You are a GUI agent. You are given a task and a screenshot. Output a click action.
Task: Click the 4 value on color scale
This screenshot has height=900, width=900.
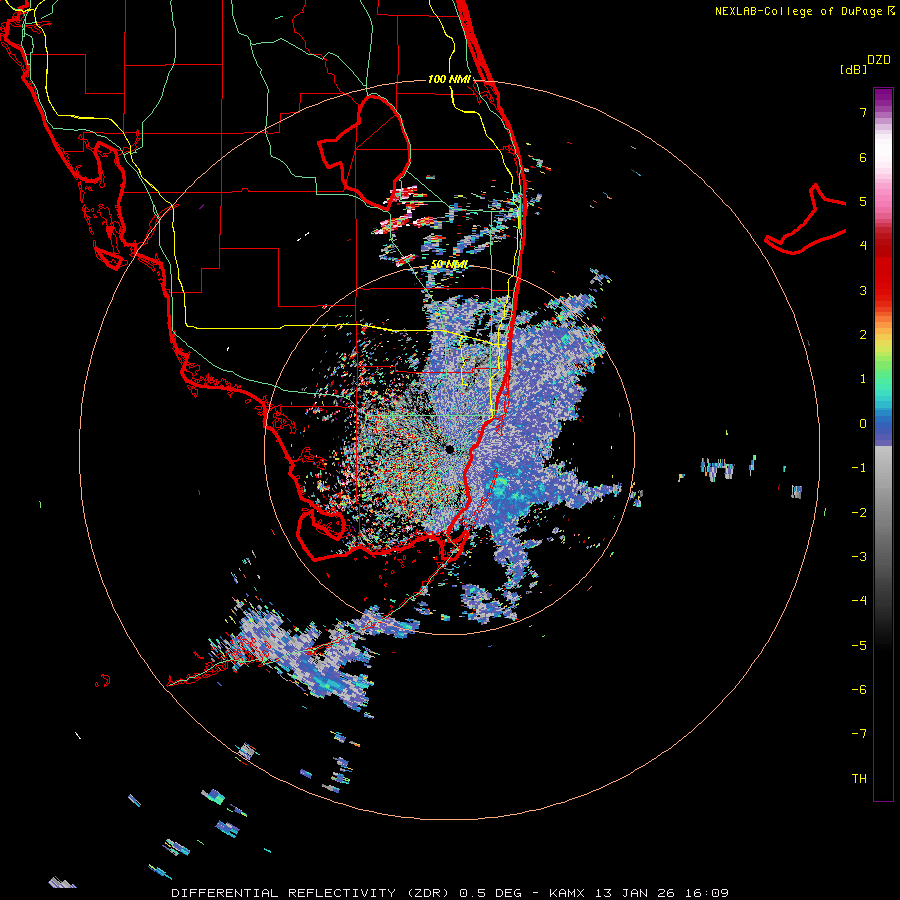click(x=863, y=246)
